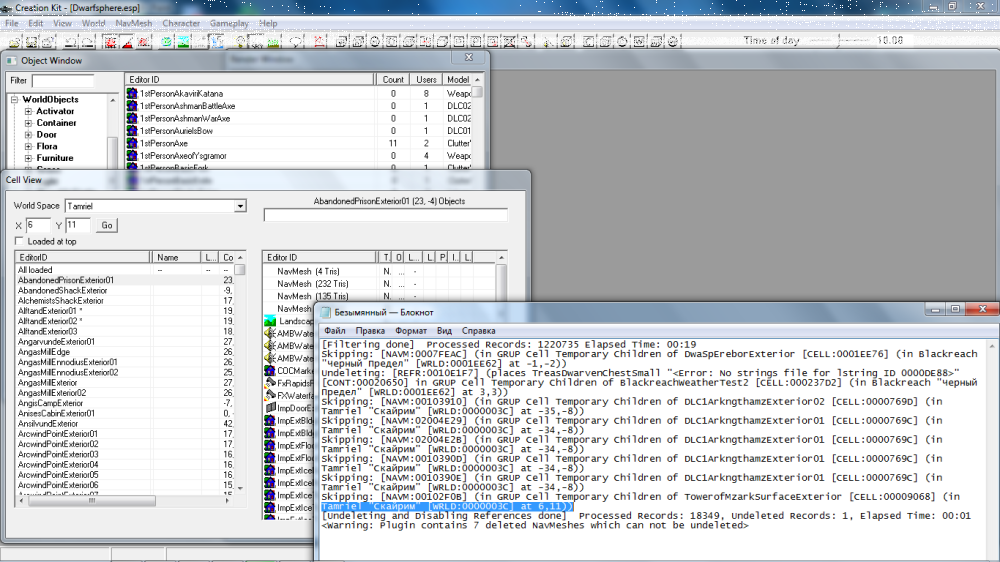This screenshot has height=562, width=1000.
Task: Click the redo toolbar icon
Action: click(x=88, y=42)
